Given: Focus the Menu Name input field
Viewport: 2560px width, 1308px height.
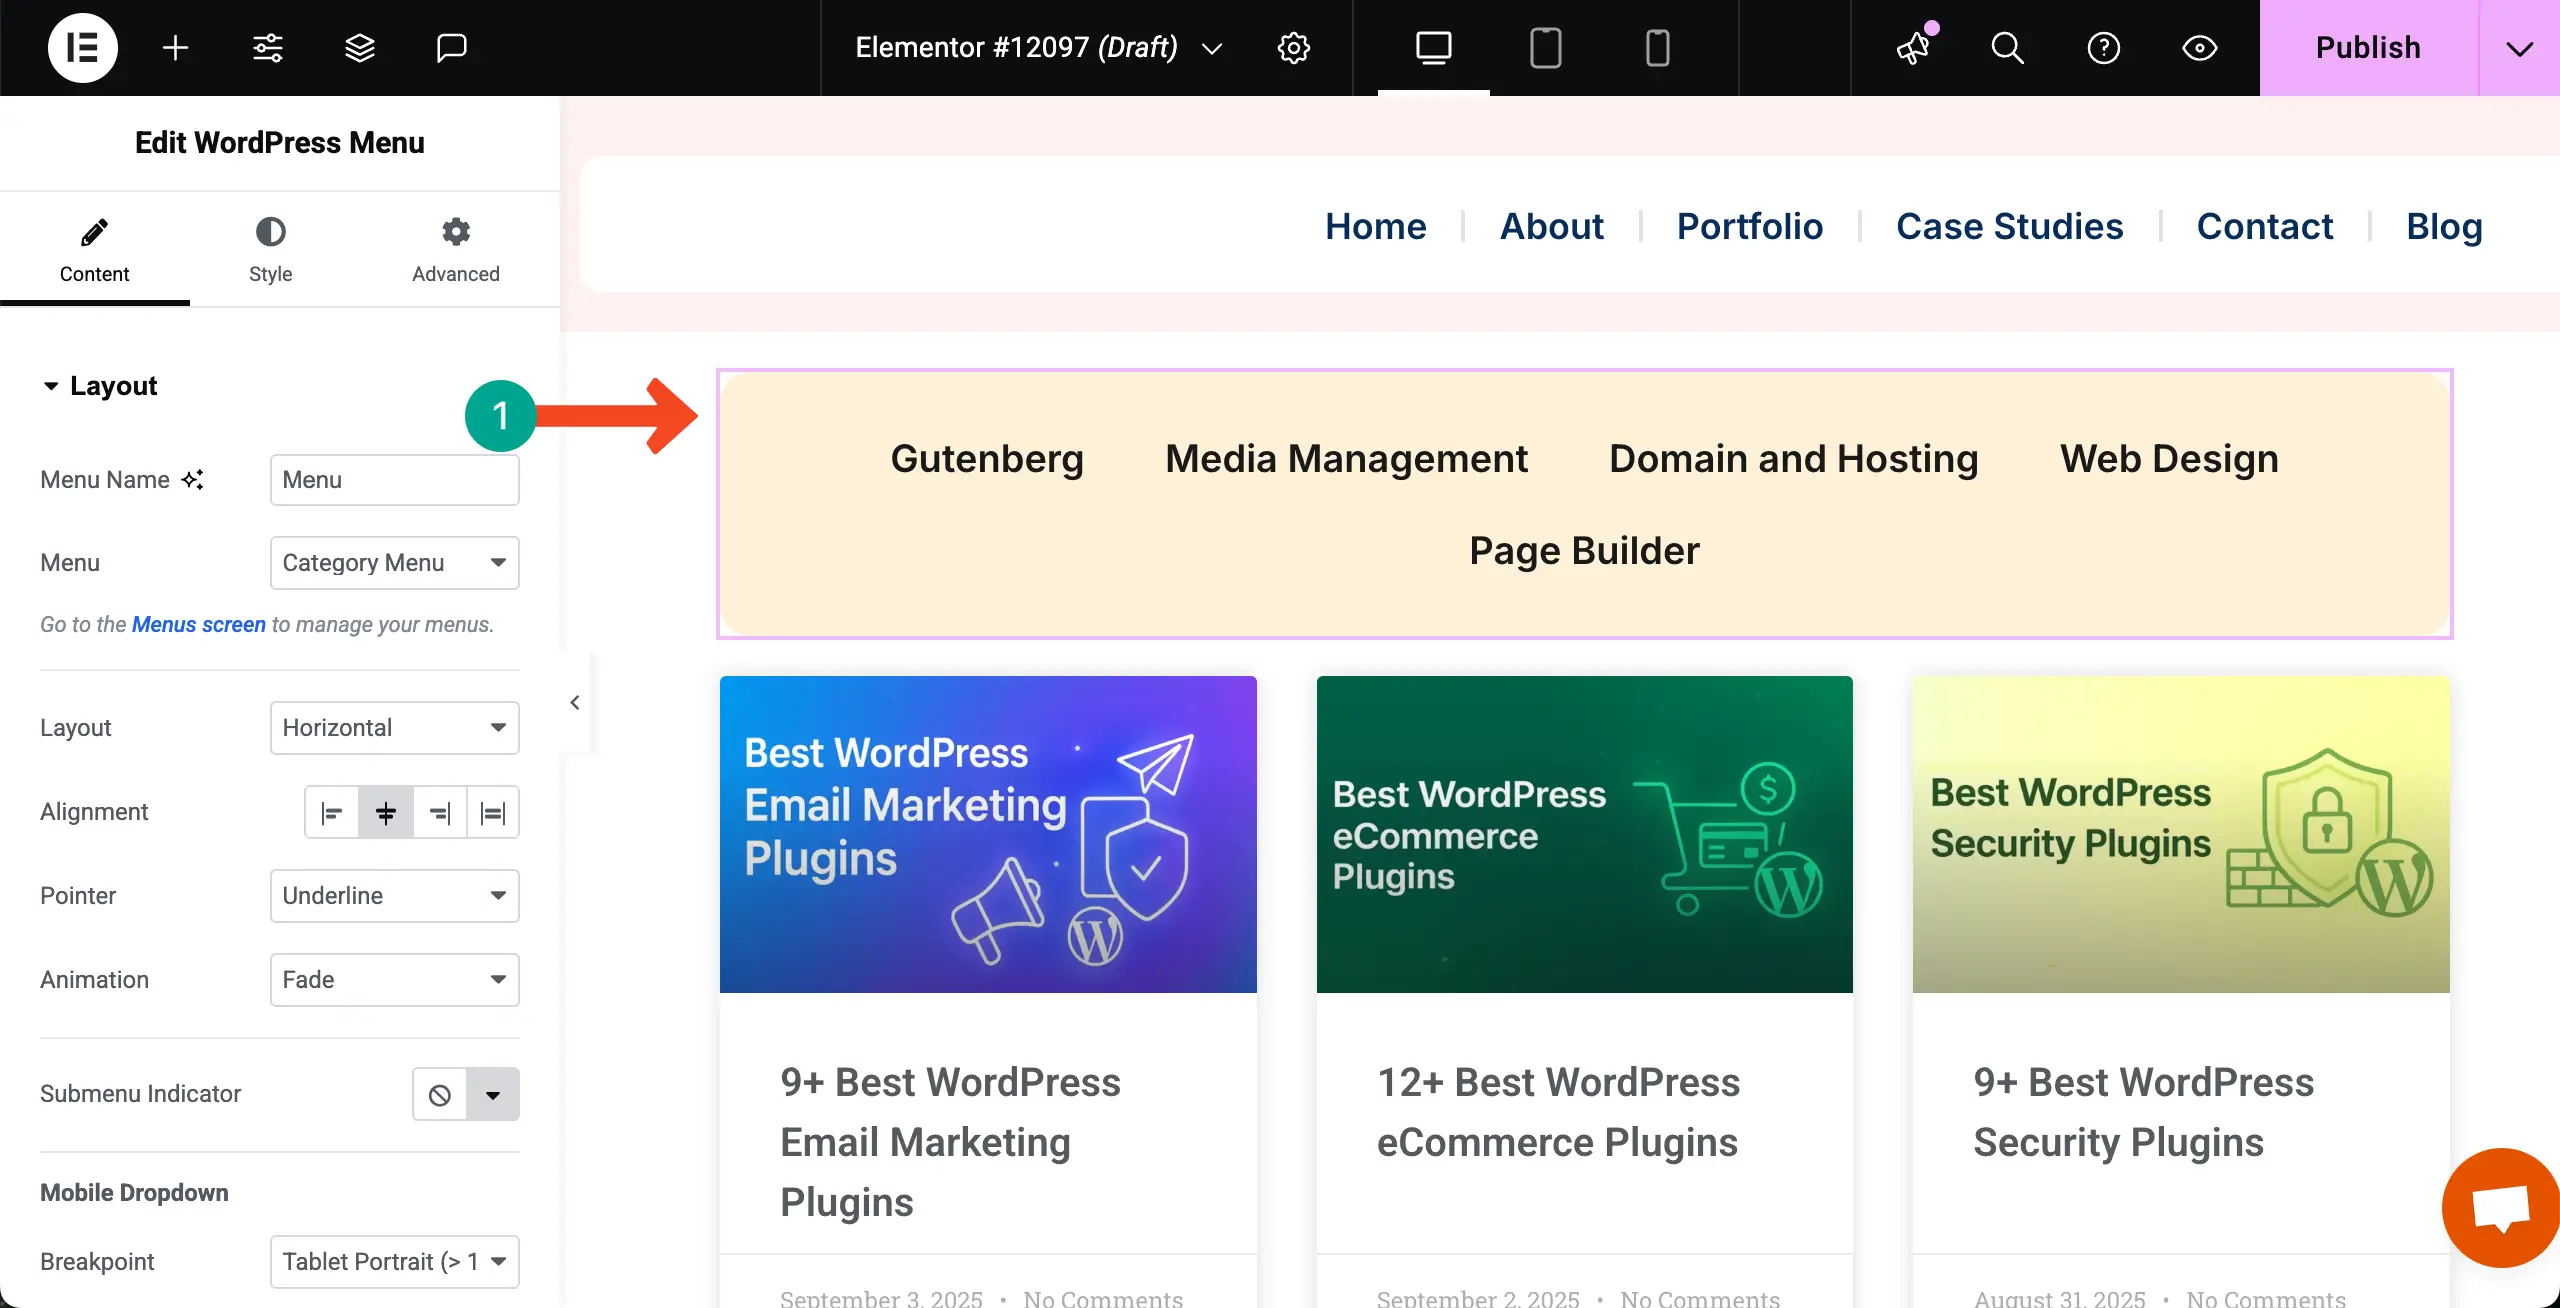Looking at the screenshot, I should 395,480.
